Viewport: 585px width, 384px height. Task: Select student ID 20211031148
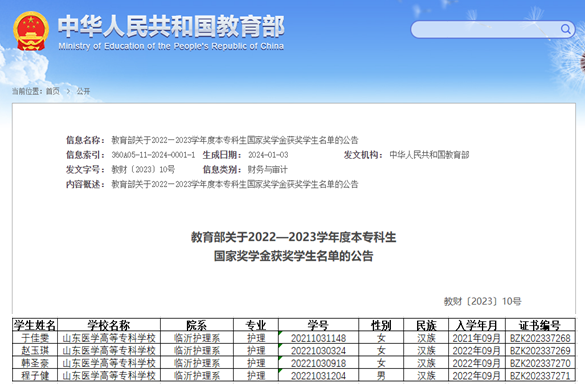318,338
